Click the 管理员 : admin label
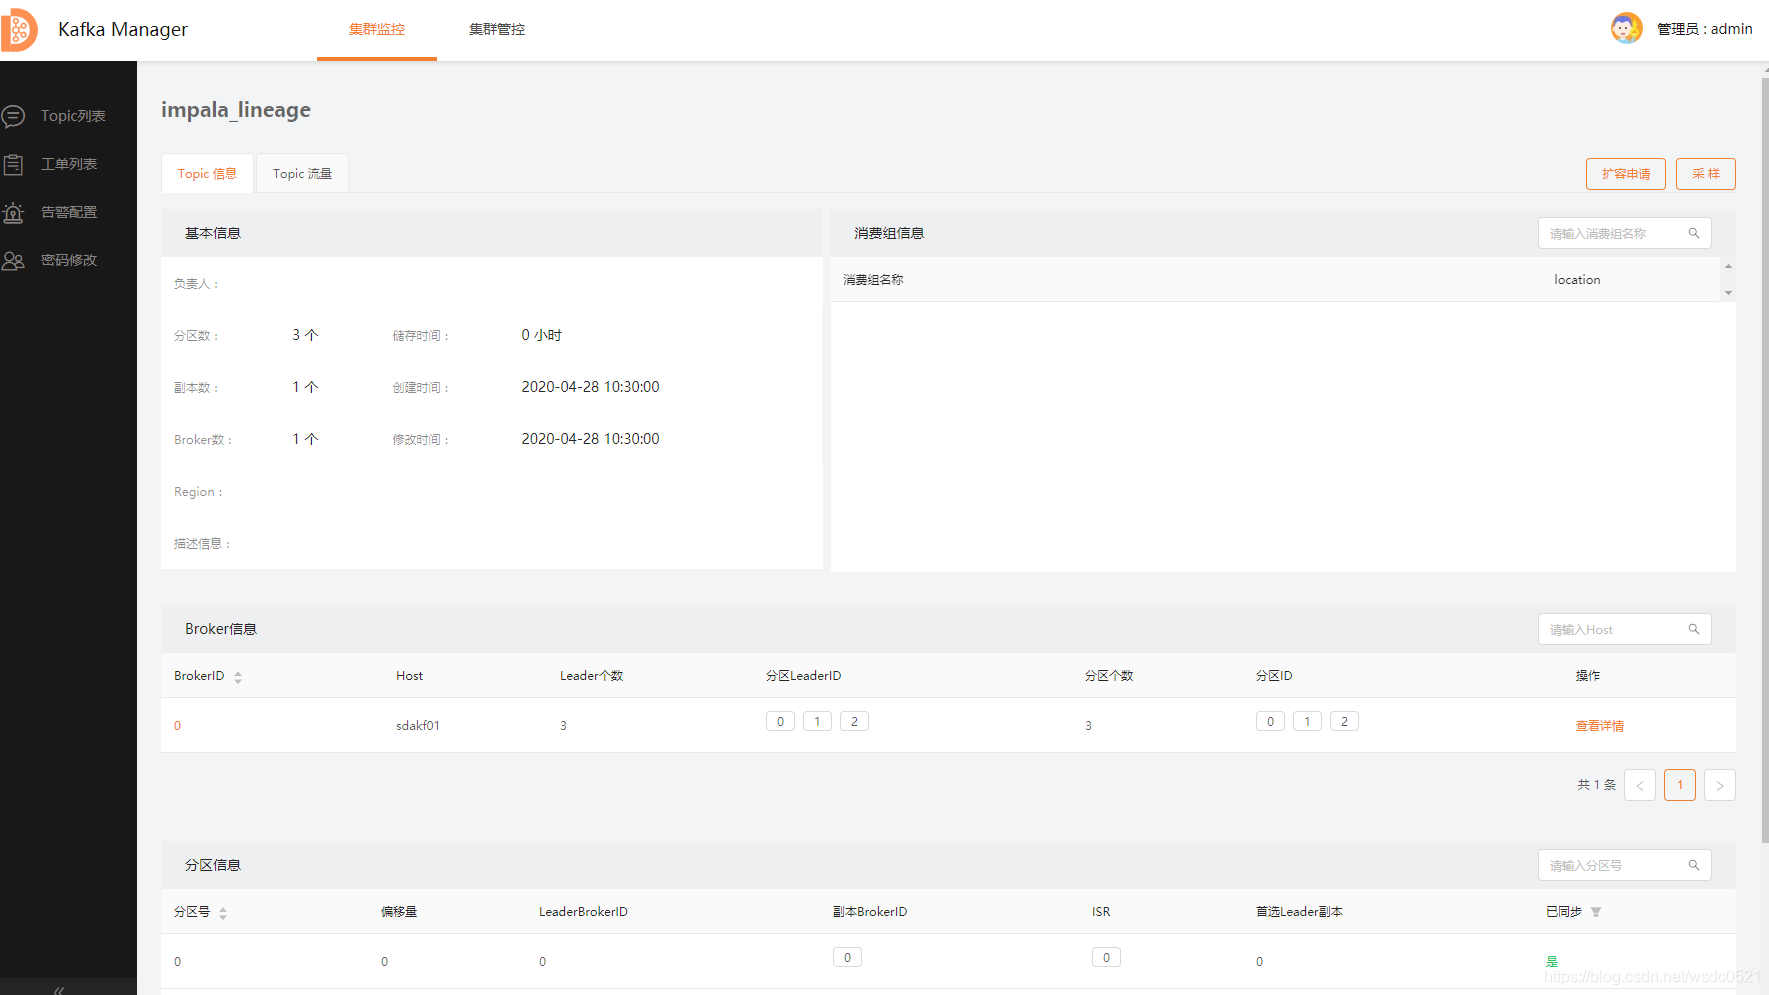Viewport: 1769px width, 995px height. coord(1704,29)
